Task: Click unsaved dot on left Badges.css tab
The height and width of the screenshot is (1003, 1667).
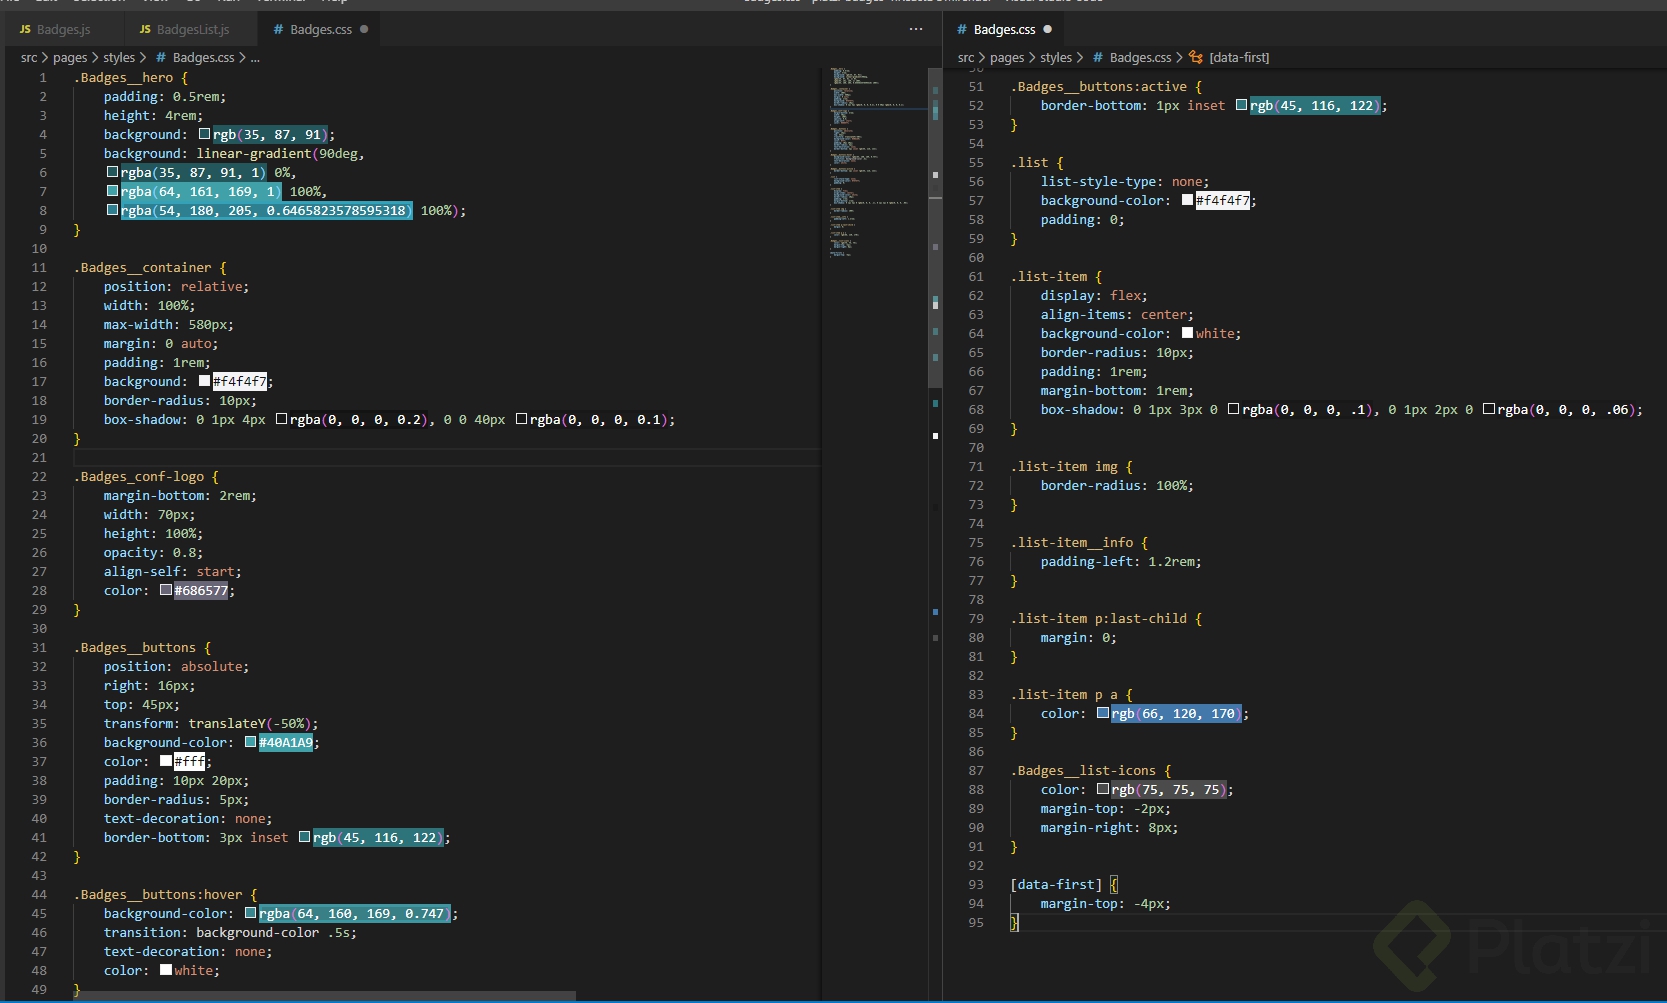Action: coord(364,29)
